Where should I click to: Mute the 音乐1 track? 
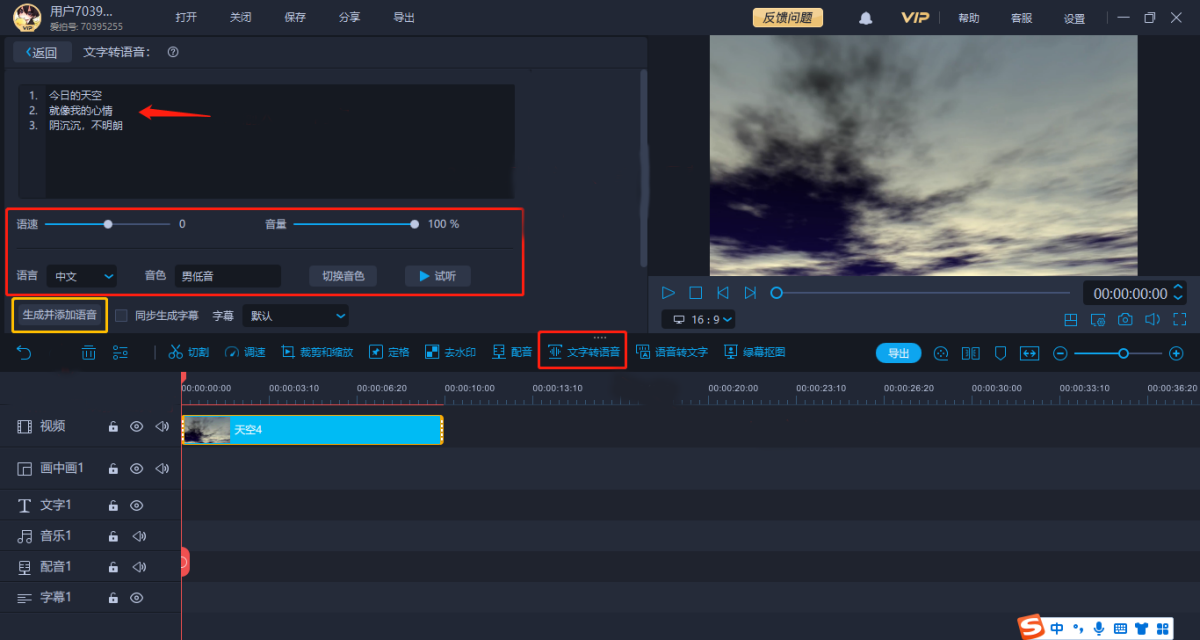pos(138,537)
